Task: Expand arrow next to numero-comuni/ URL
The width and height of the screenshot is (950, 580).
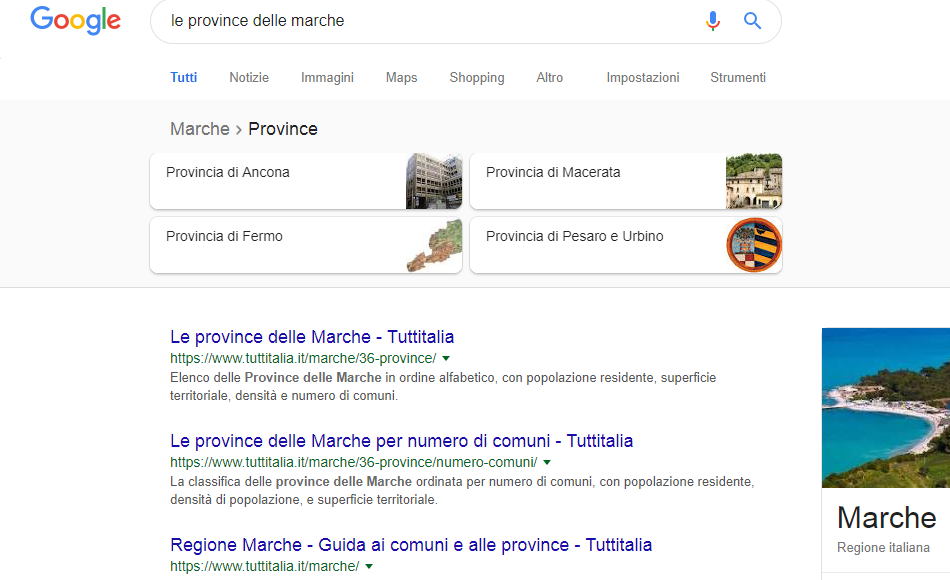Action: (547, 462)
